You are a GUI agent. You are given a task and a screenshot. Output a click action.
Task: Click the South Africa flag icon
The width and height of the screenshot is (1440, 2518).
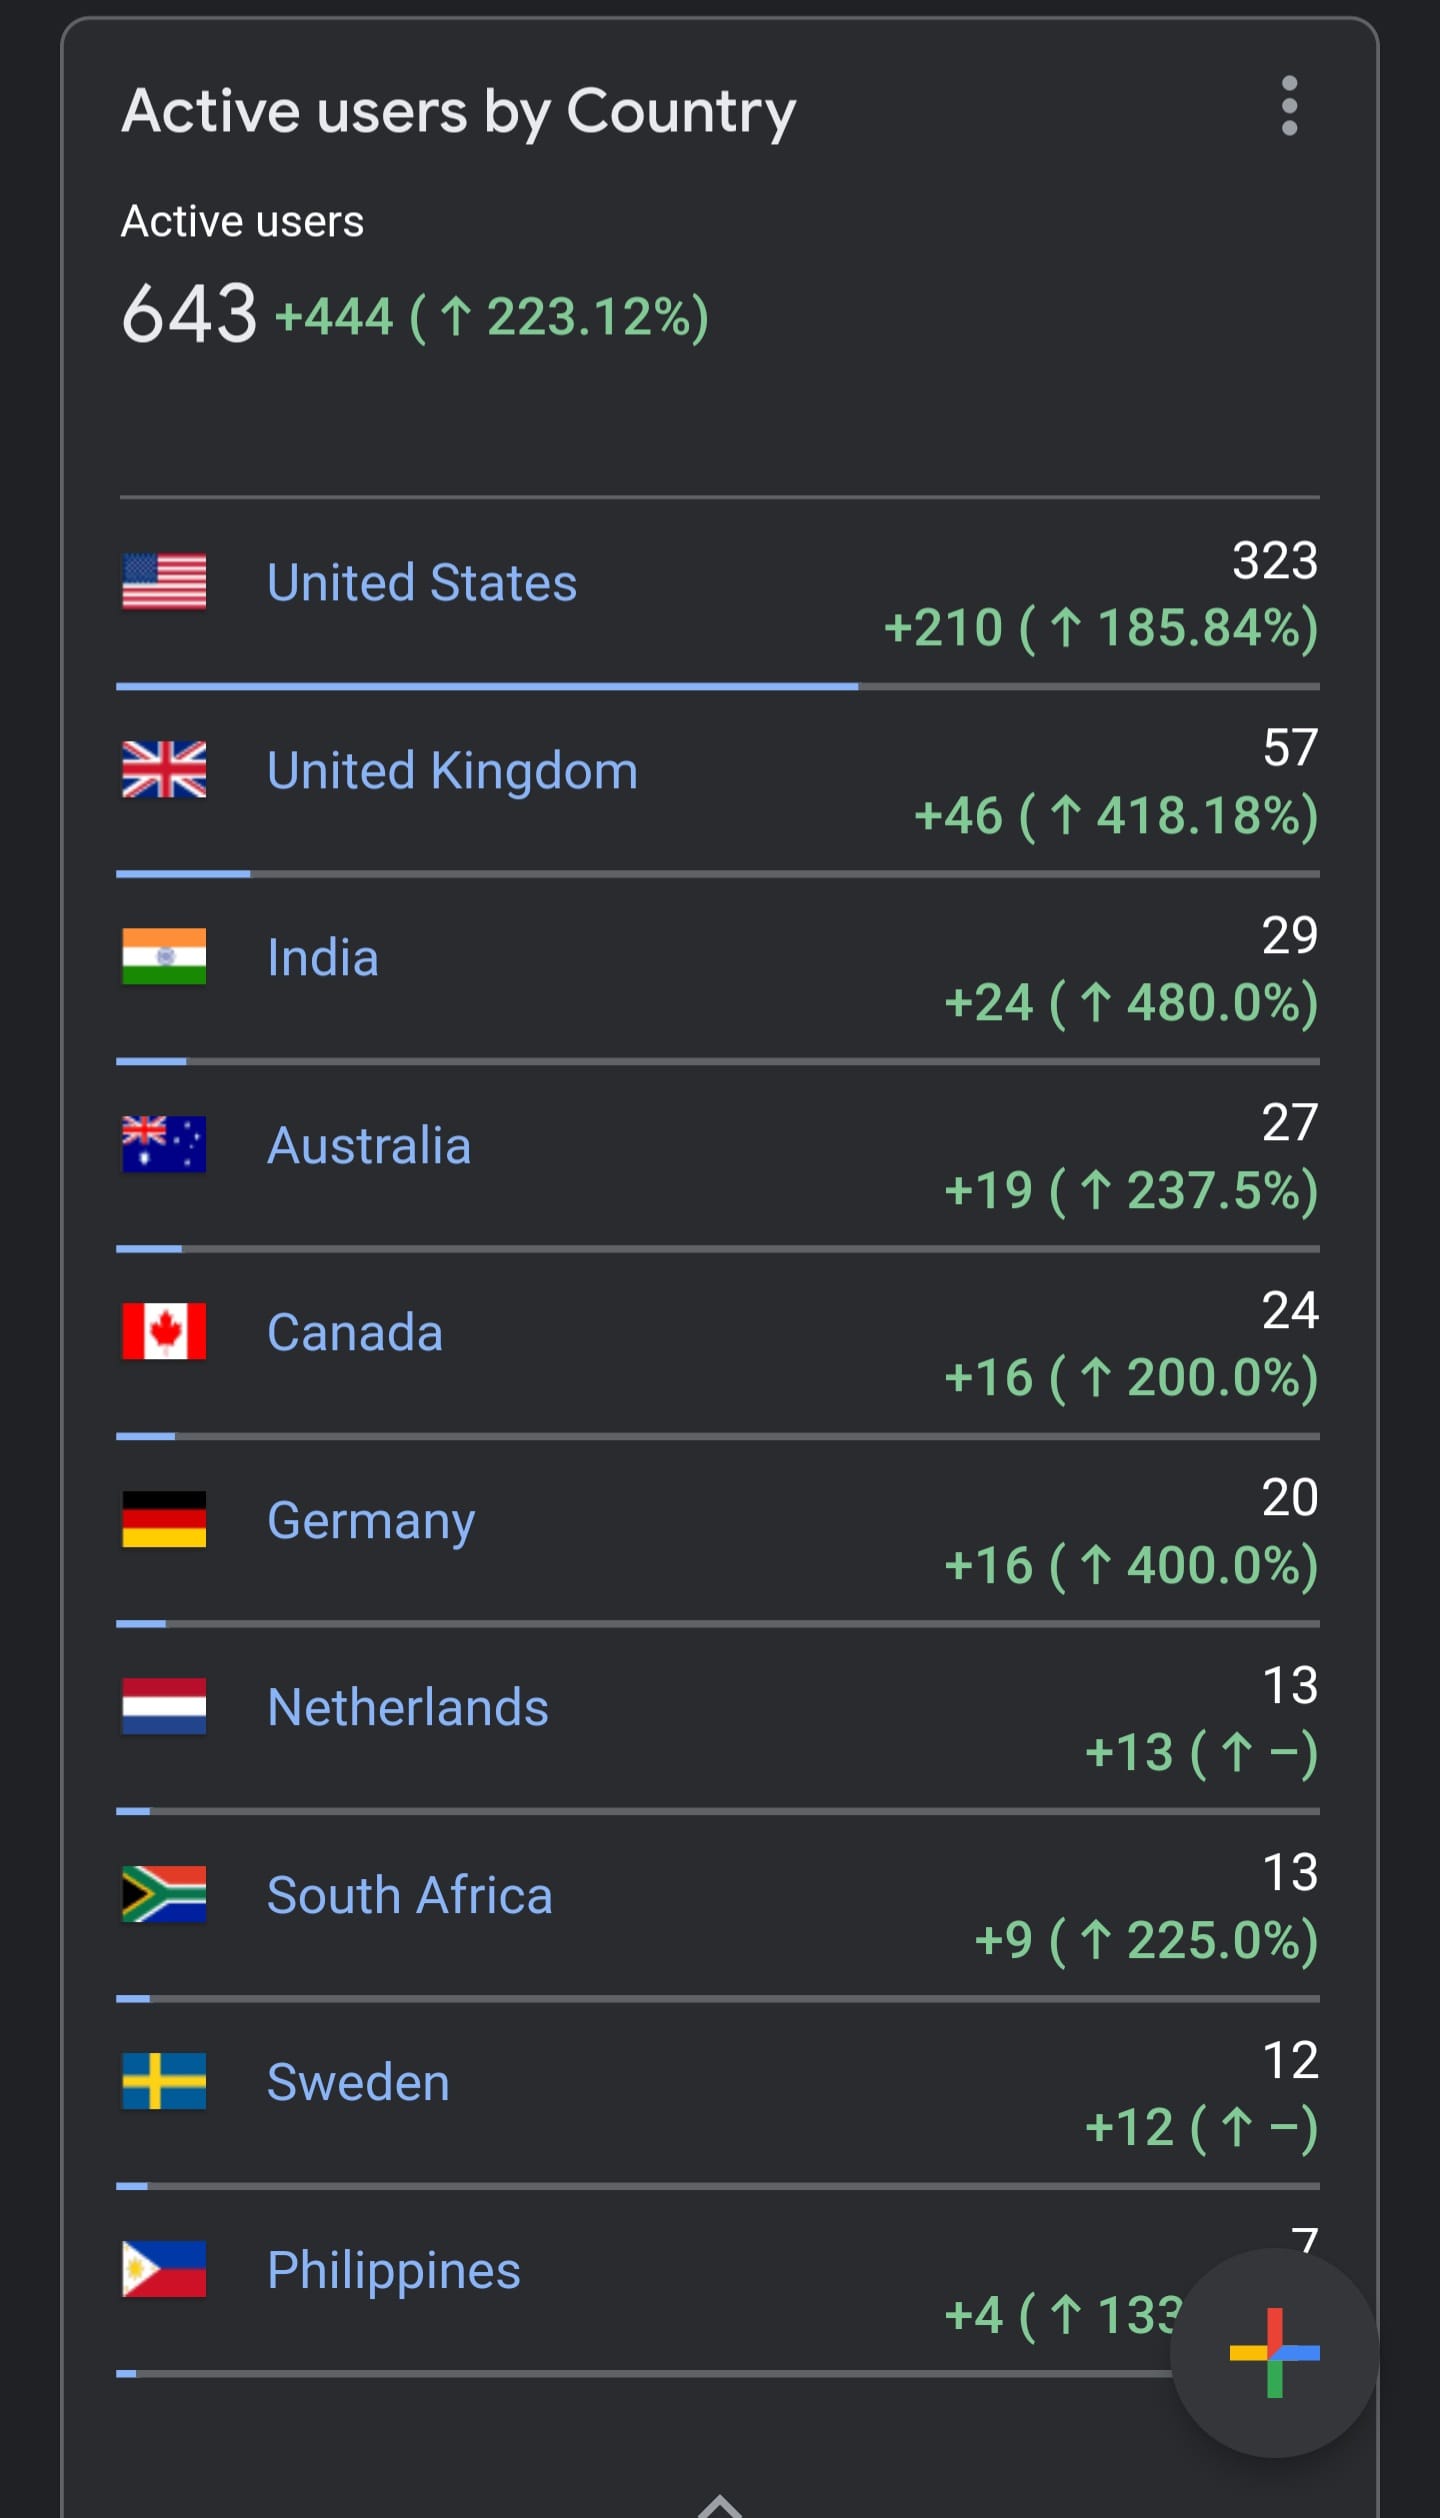click(x=164, y=1894)
